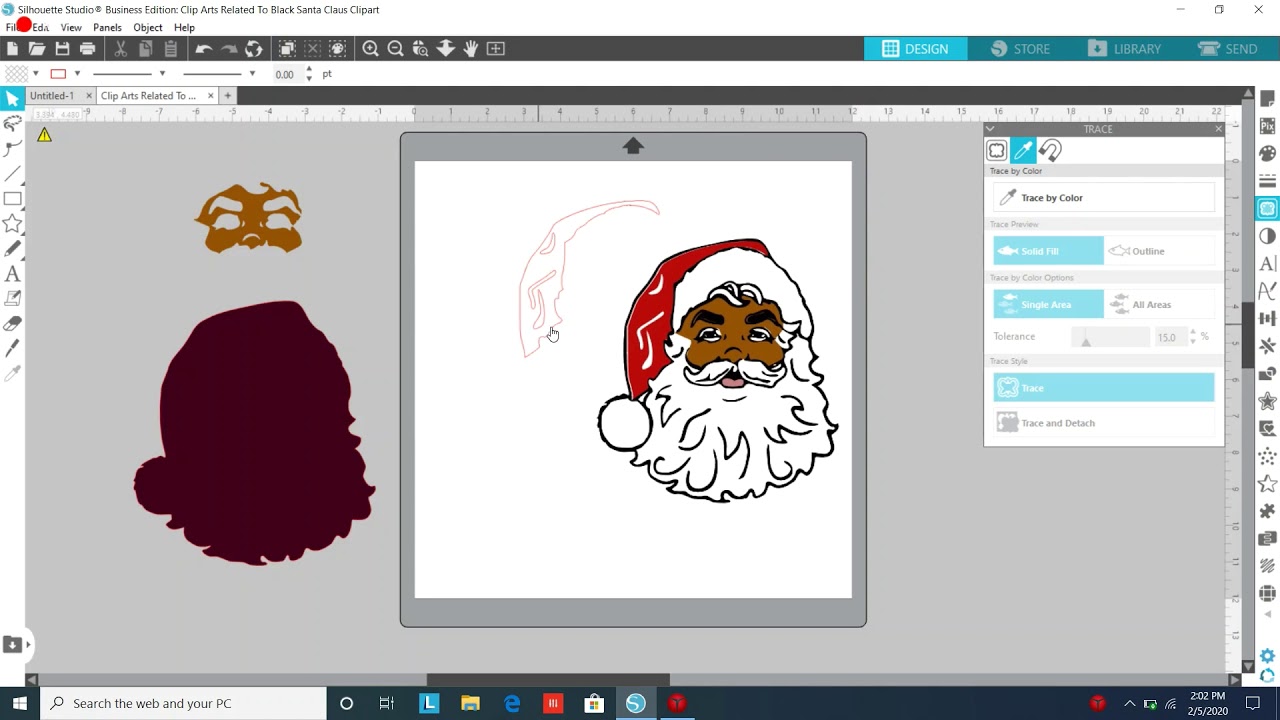Viewport: 1280px width, 720px height.
Task: Select the dark maroon Santa silhouette
Action: pos(254,433)
